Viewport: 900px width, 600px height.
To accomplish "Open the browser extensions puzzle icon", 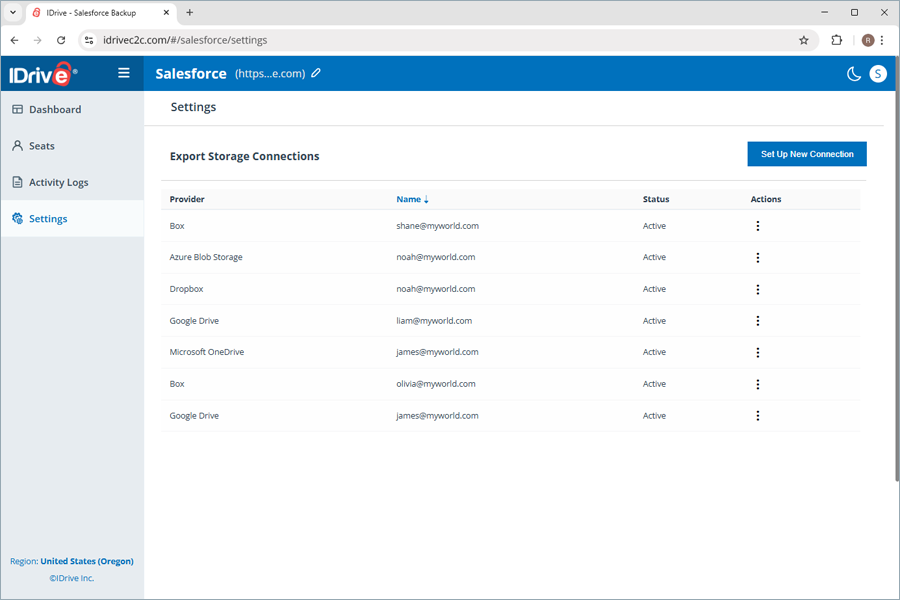I will (837, 40).
